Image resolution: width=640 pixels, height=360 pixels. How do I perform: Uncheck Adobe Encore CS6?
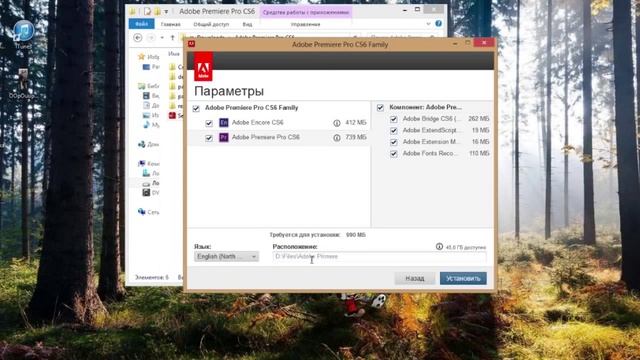pyautogui.click(x=209, y=123)
